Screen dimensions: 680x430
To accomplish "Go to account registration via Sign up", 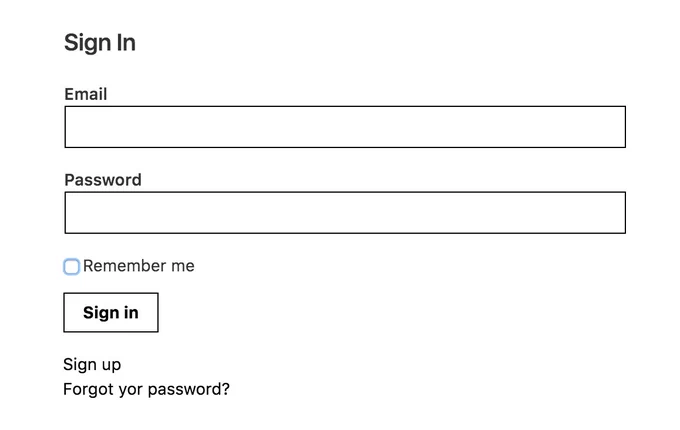I will [x=92, y=365].
